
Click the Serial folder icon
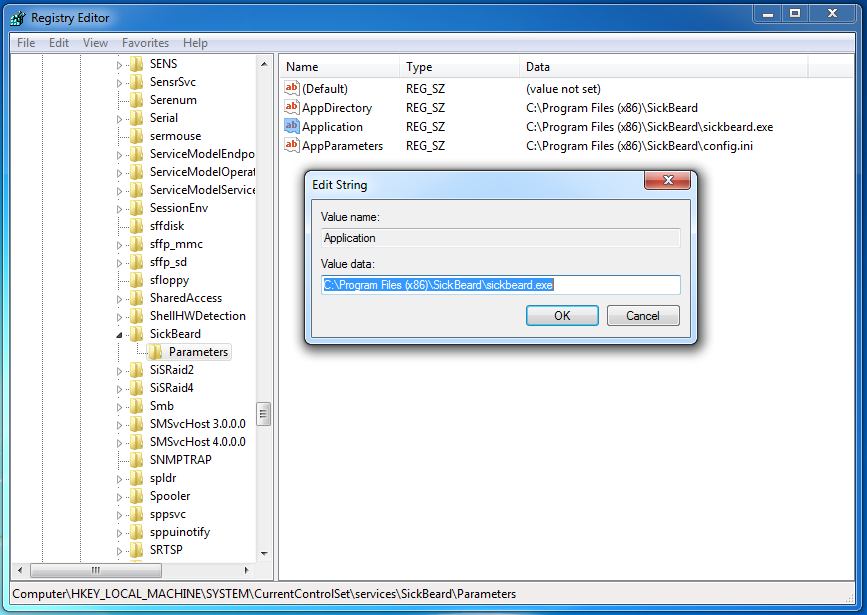click(137, 118)
